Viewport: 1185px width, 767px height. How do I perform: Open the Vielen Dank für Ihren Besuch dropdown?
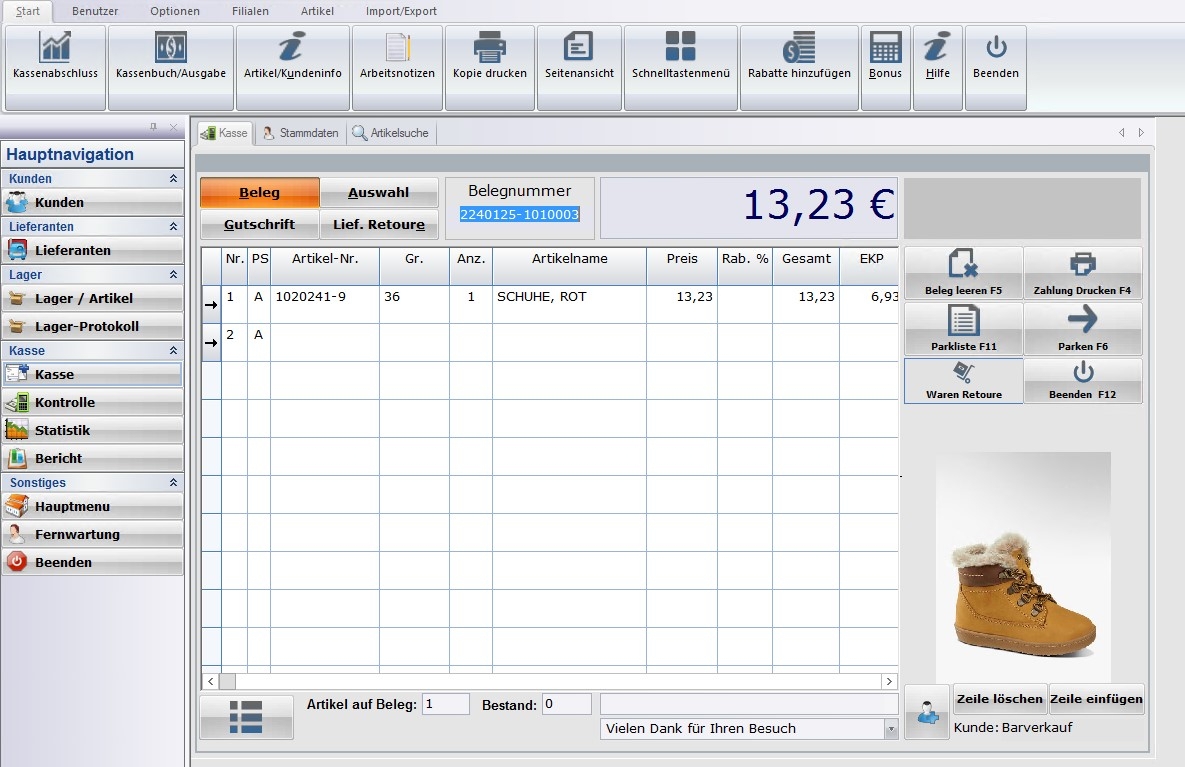click(x=891, y=729)
